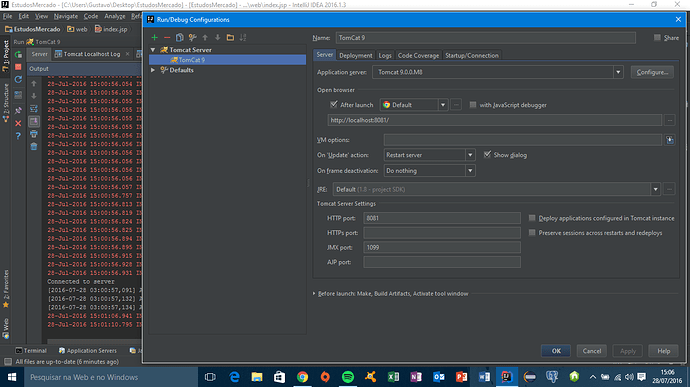Launch Spotify from the taskbar

click(348, 377)
